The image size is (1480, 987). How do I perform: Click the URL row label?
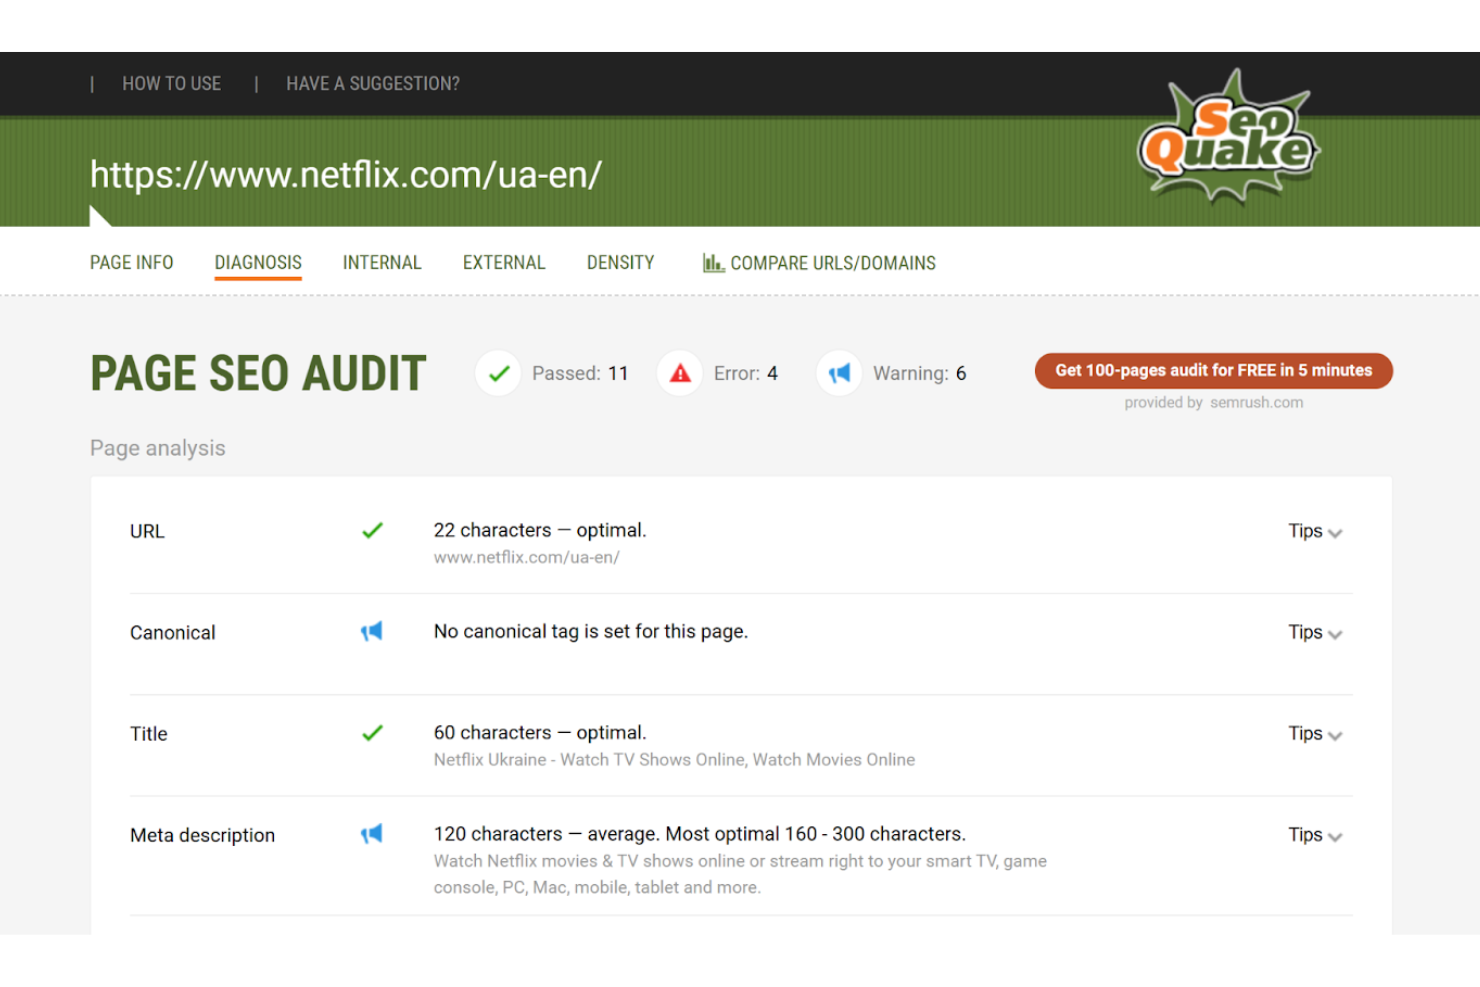coord(147,531)
